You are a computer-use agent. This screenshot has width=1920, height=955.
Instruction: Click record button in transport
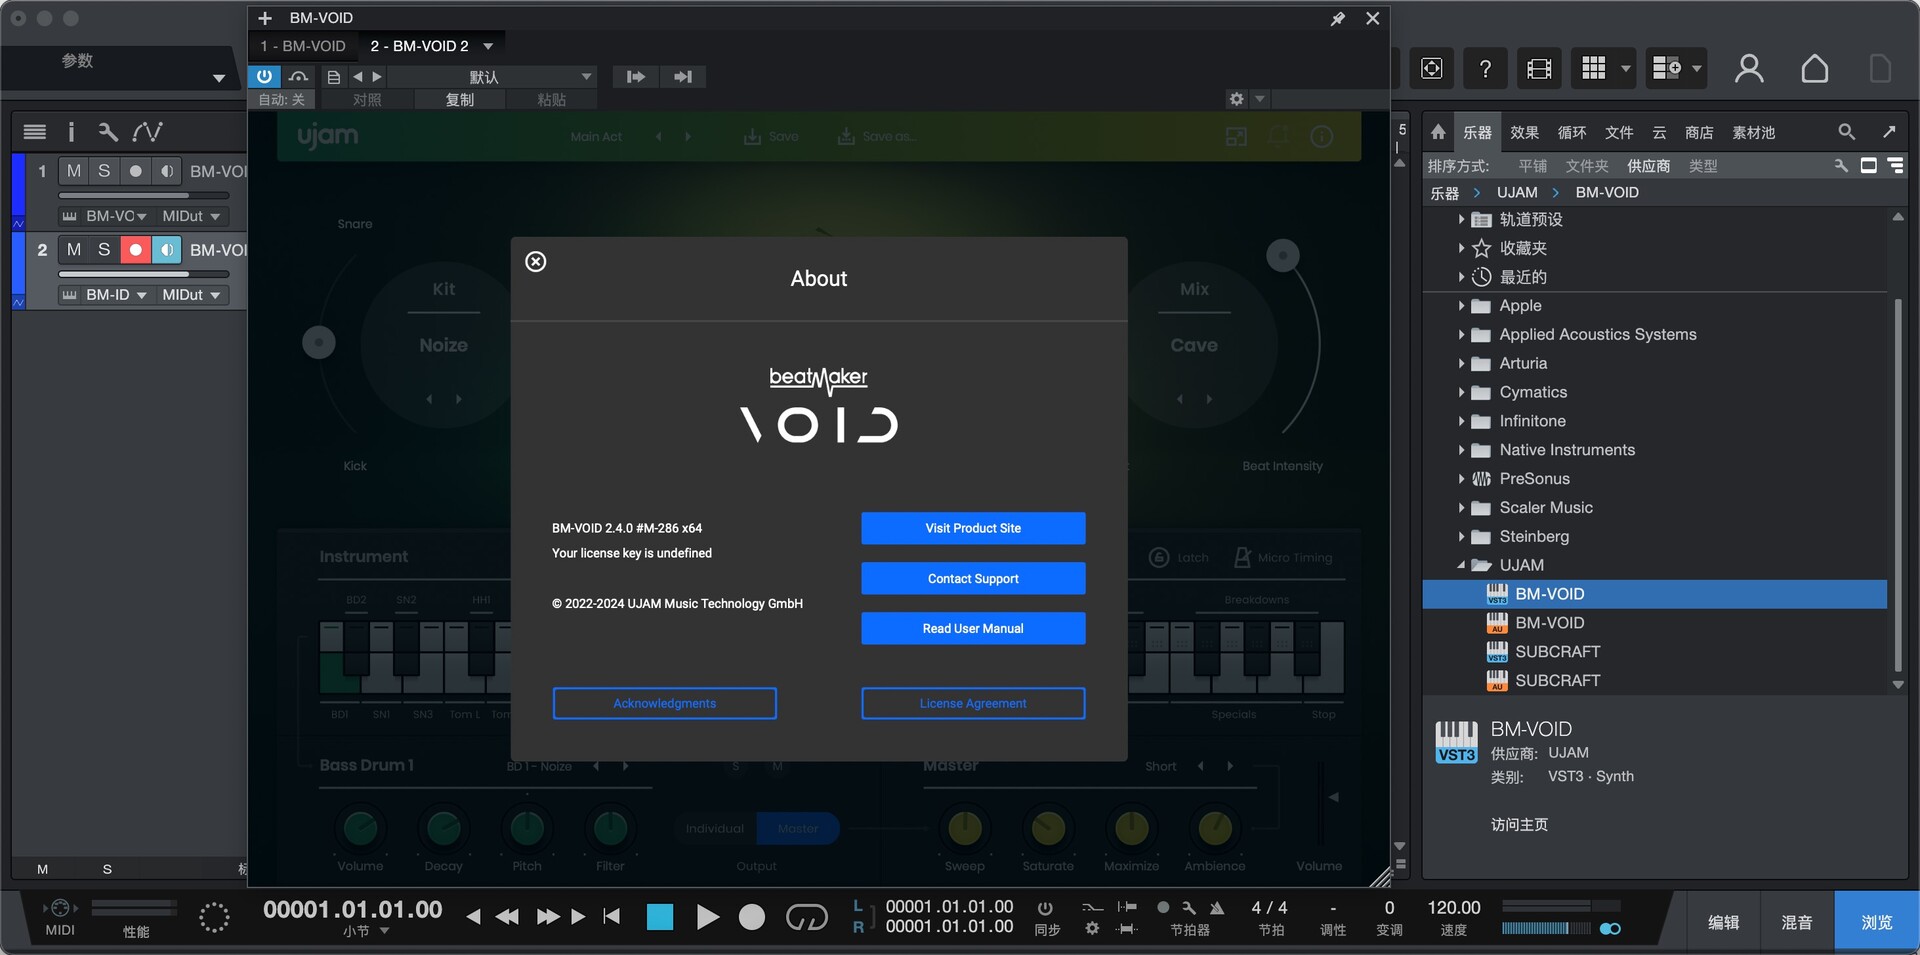click(752, 917)
